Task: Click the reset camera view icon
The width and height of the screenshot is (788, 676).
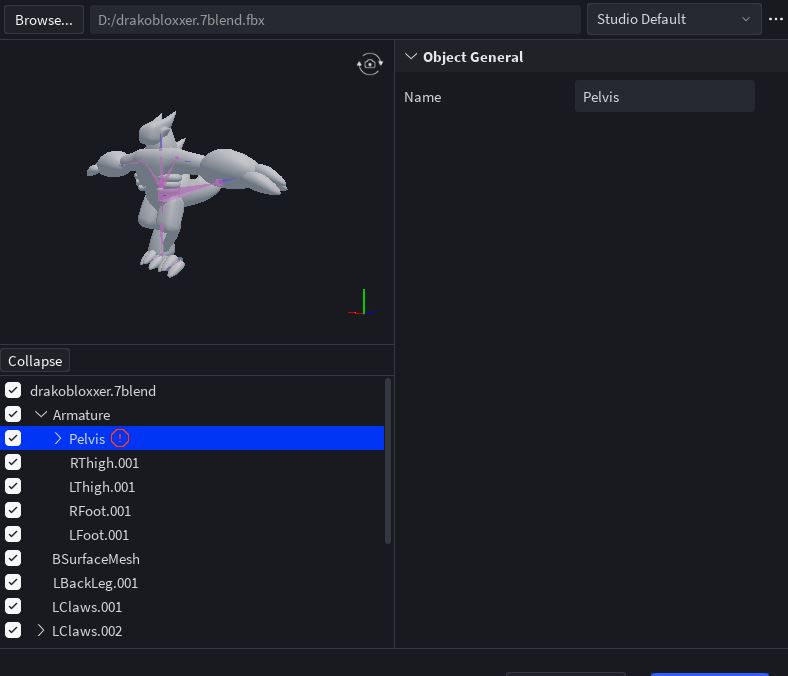Action: [370, 64]
